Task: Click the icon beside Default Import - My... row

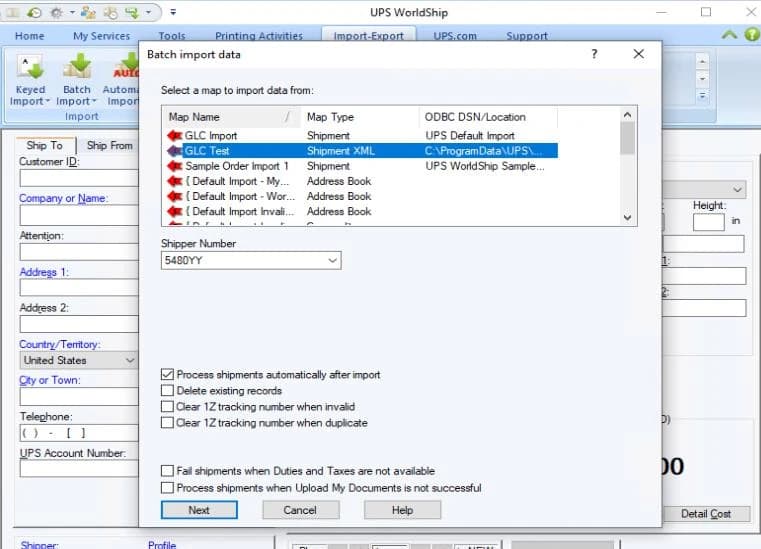Action: pos(174,181)
